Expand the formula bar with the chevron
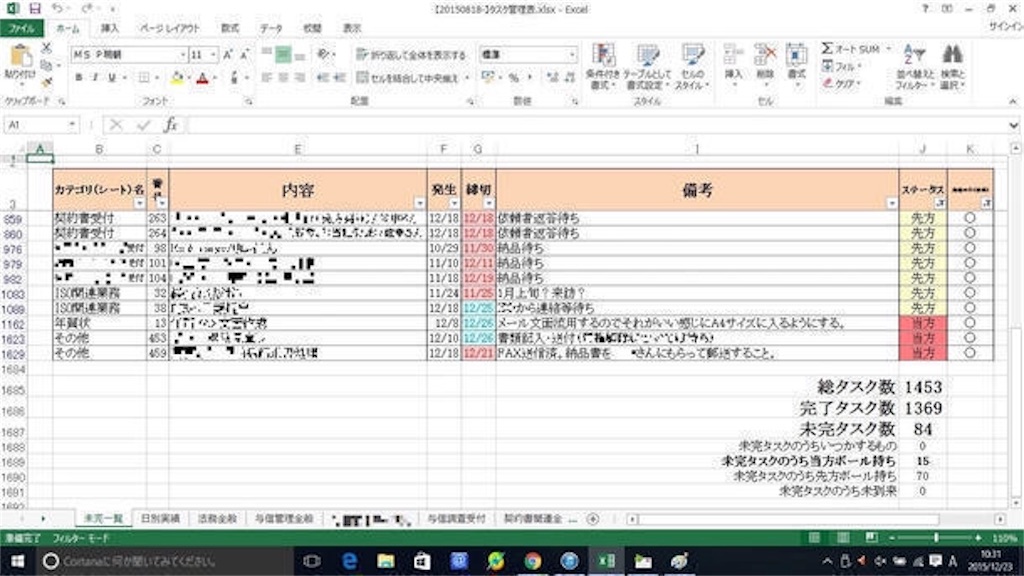Screen dimensions: 1024x576 tap(1013, 124)
